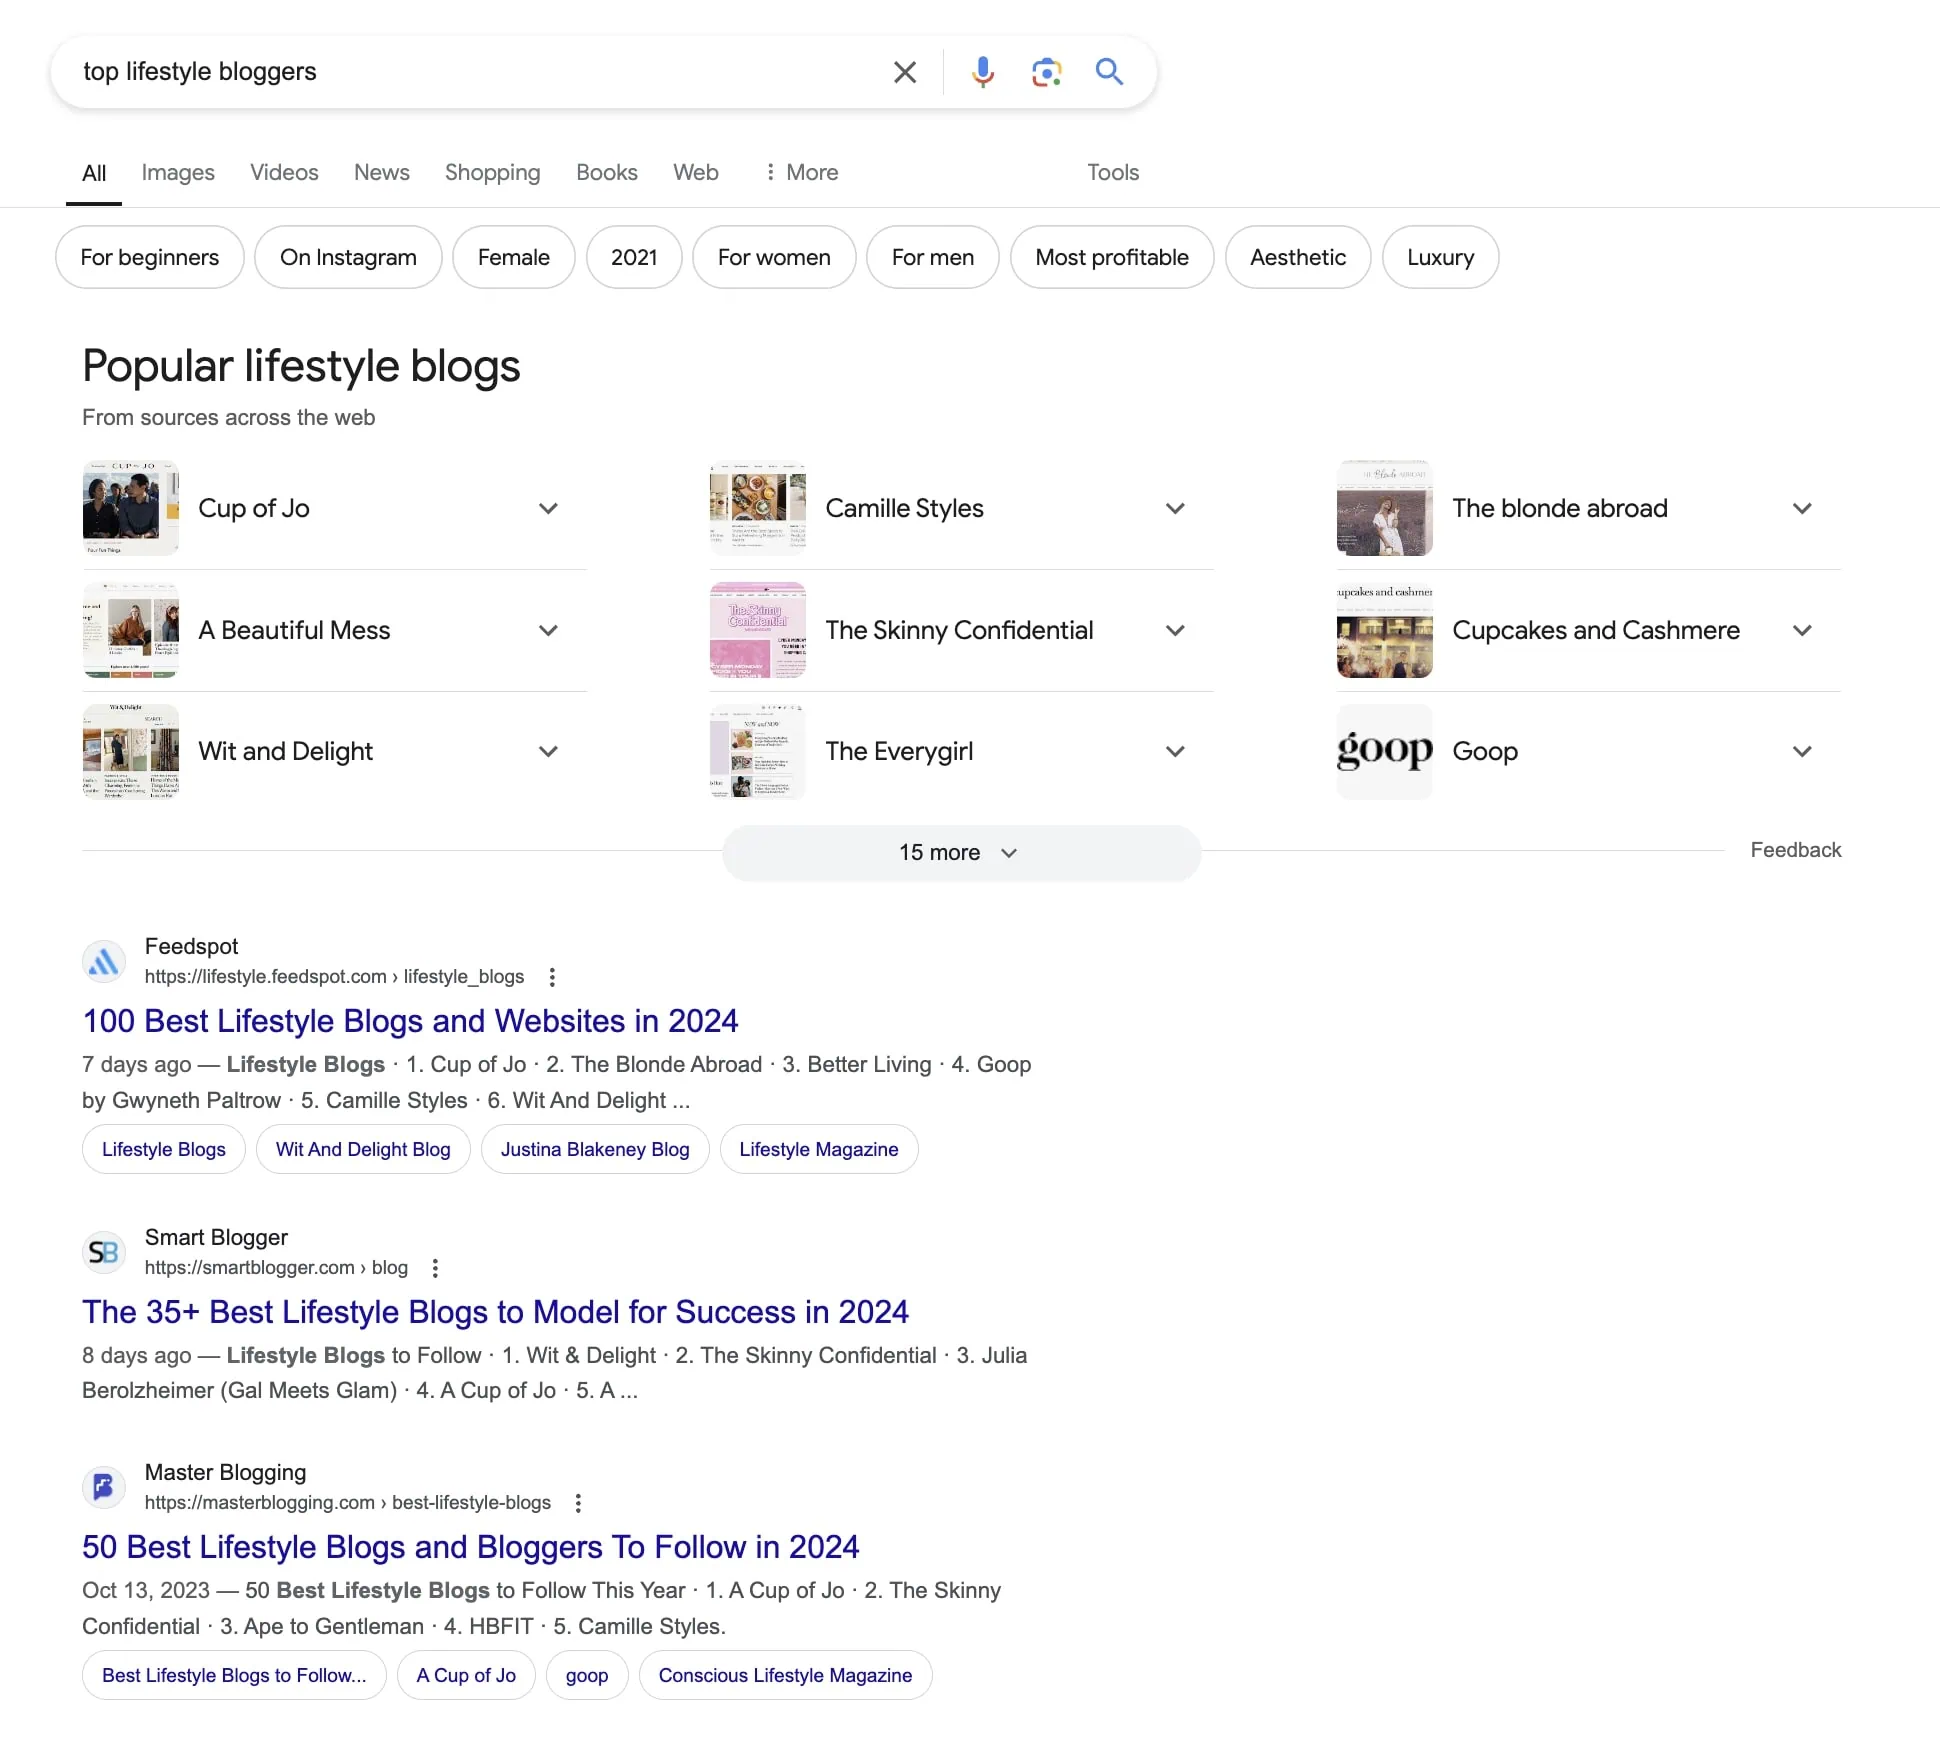The height and width of the screenshot is (1748, 1940).
Task: Open the Wit And Delight Blog sitelink
Action: [x=363, y=1149]
